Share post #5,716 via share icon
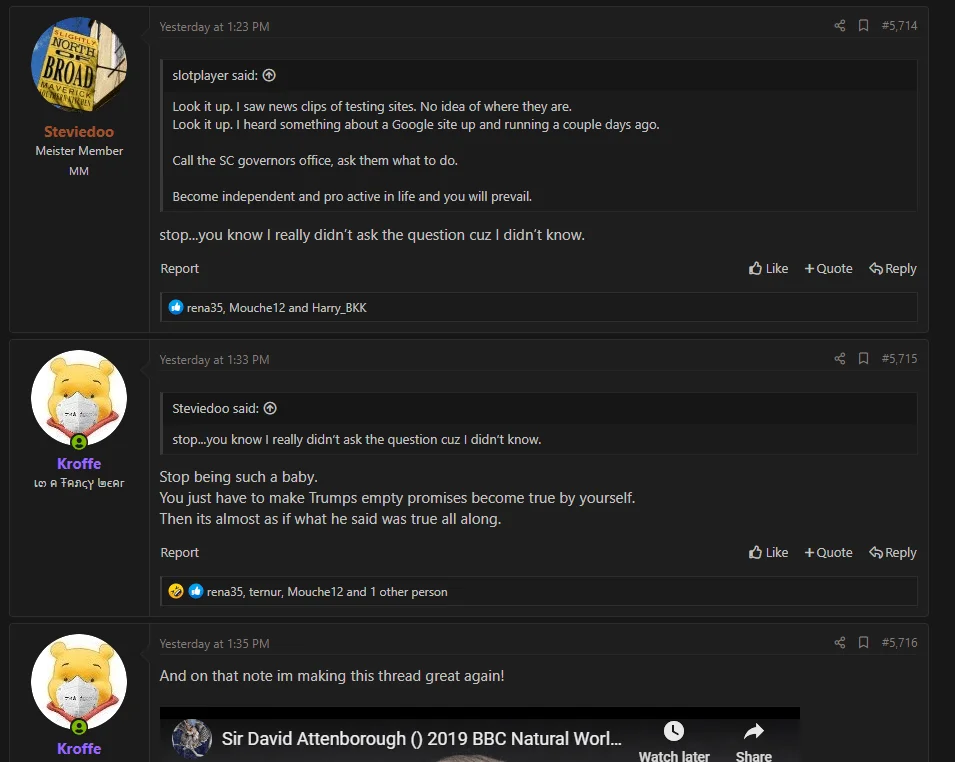 click(839, 643)
